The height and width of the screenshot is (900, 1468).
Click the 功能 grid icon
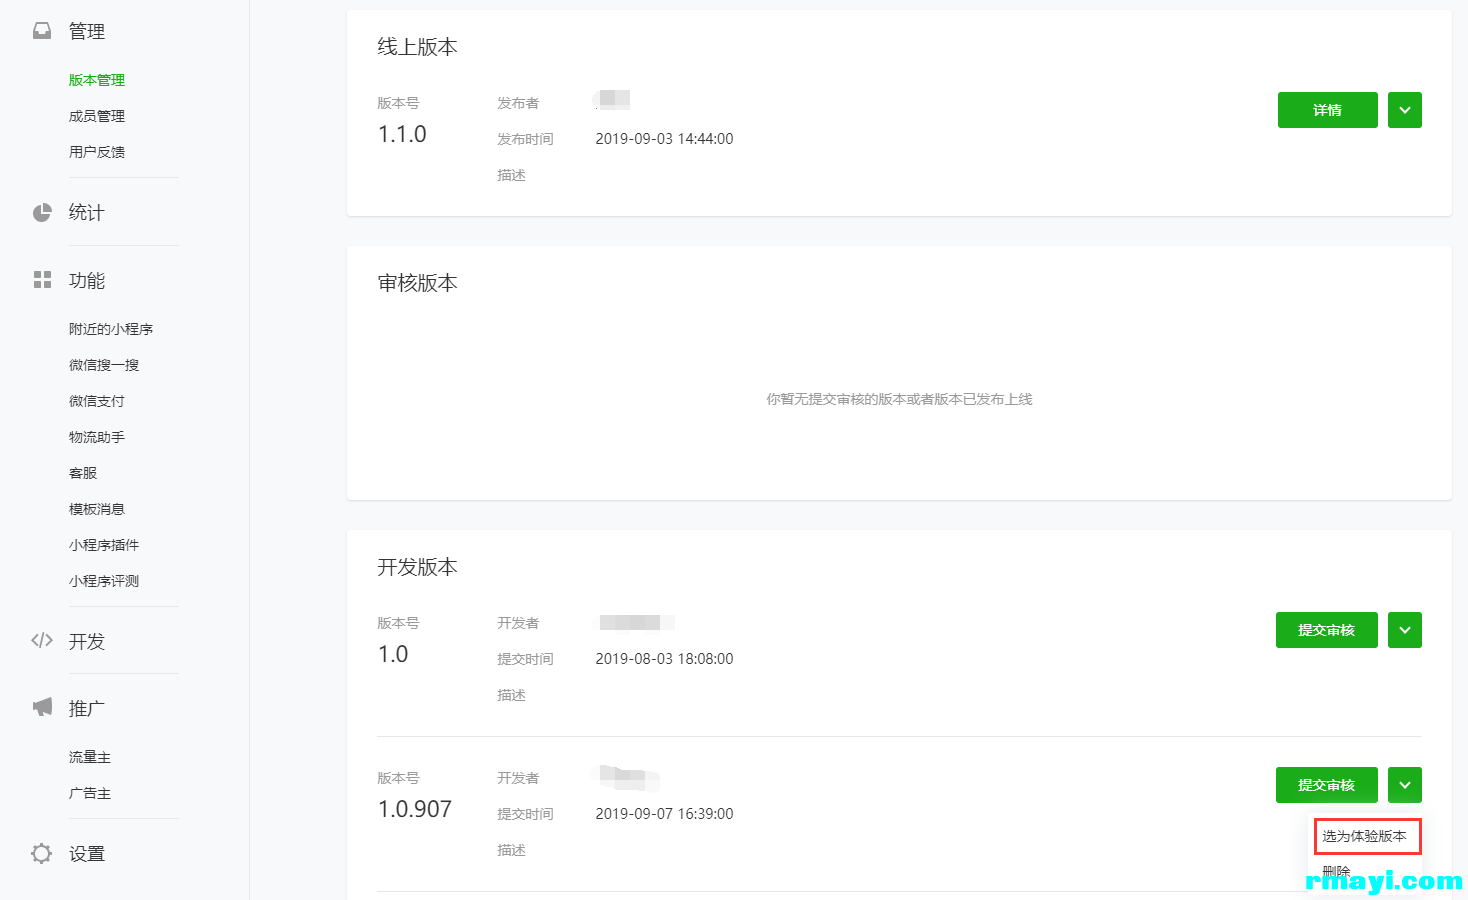point(42,280)
